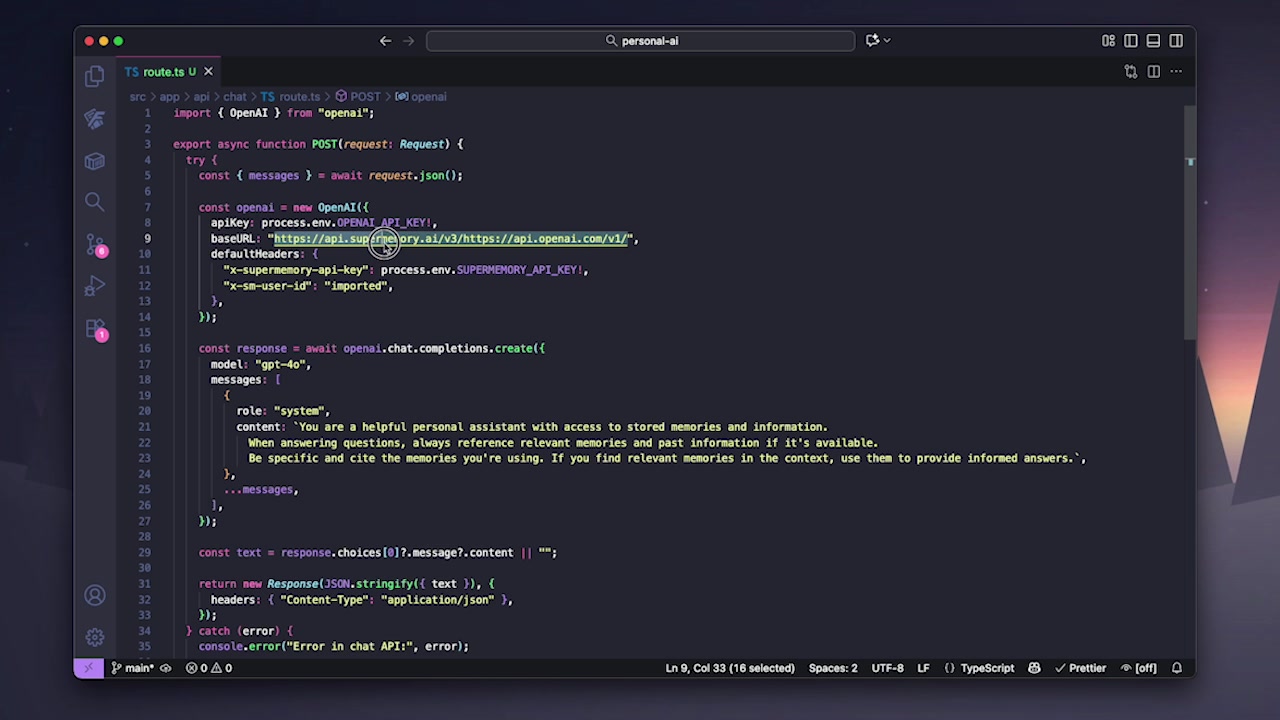Click the Prettier formatter status item
The image size is (1280, 720).
click(x=1081, y=667)
